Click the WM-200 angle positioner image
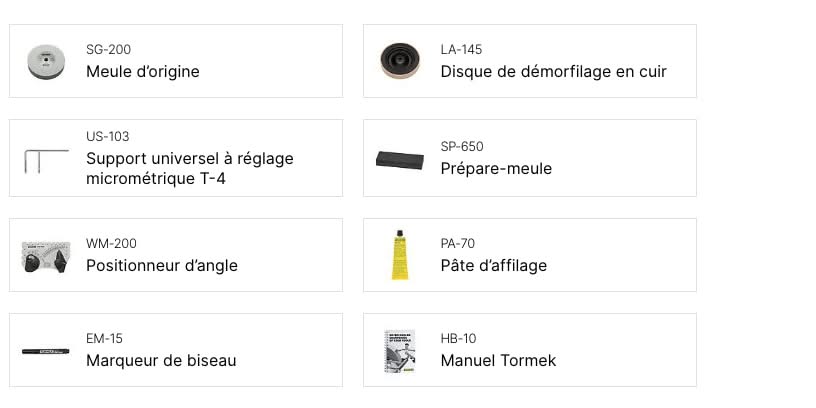 [x=46, y=255]
